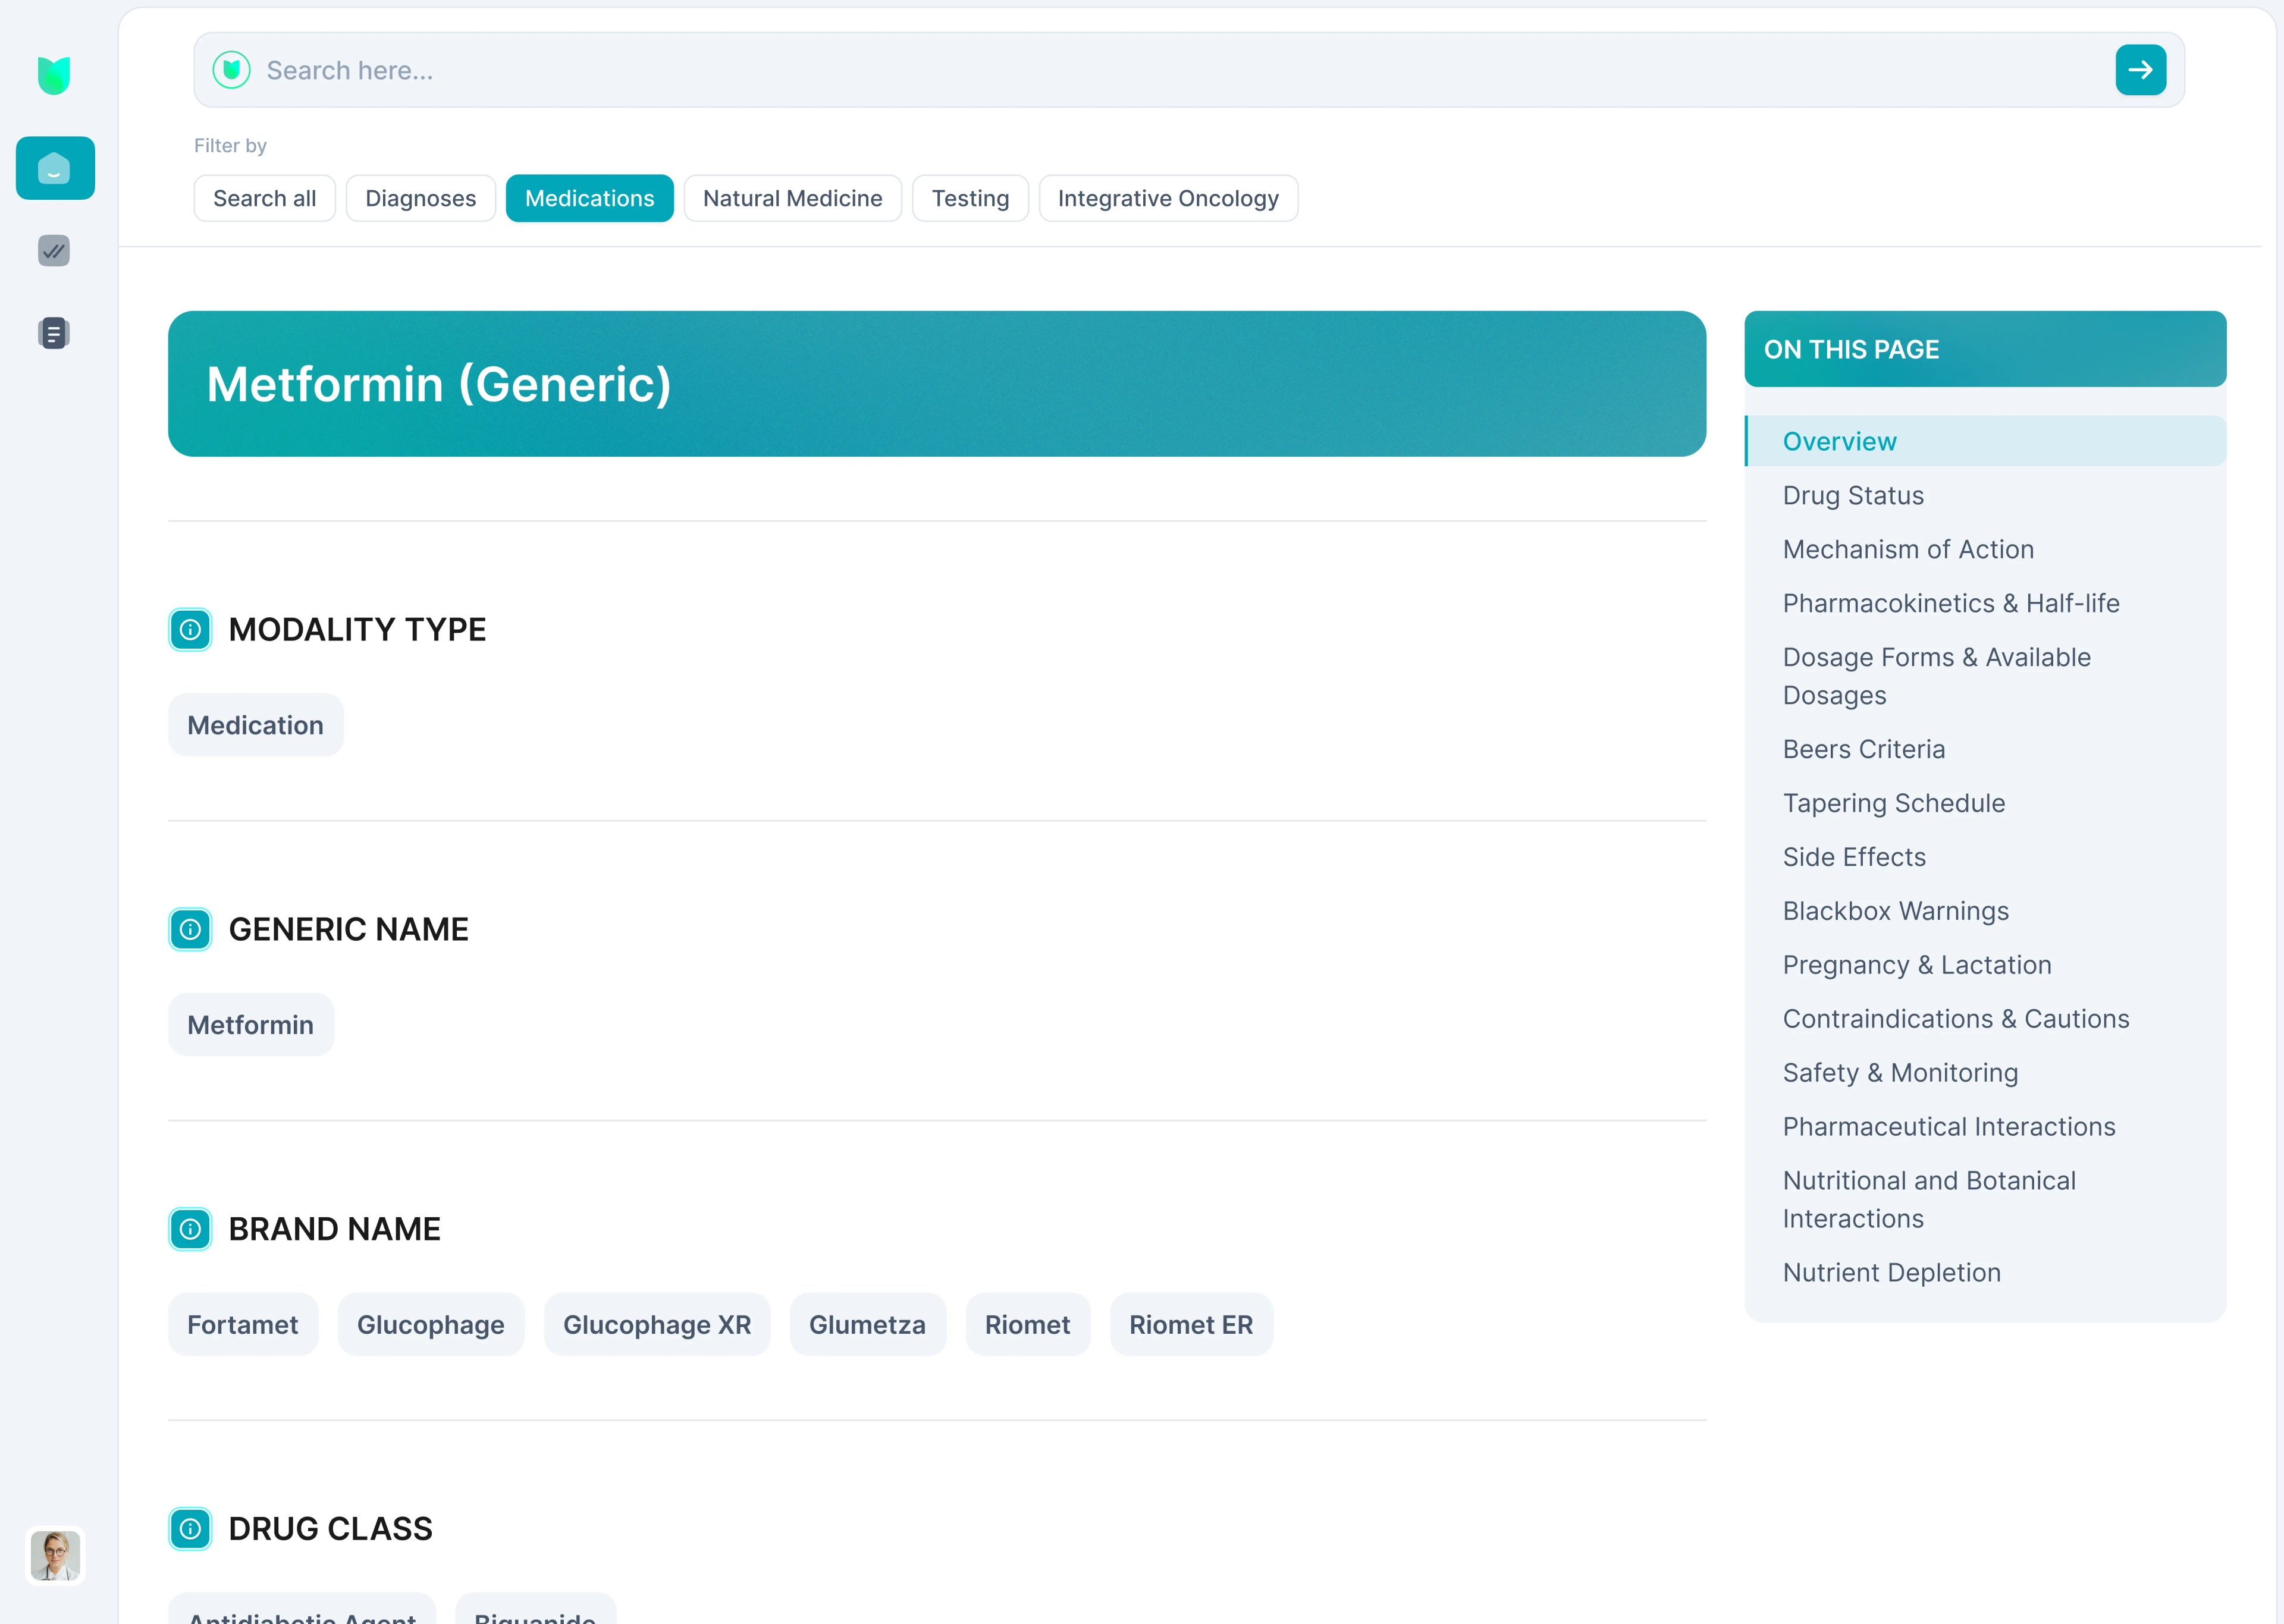Image resolution: width=2284 pixels, height=1624 pixels.
Task: Go to Dosage Forms & Available Dosages
Action: click(x=1937, y=676)
